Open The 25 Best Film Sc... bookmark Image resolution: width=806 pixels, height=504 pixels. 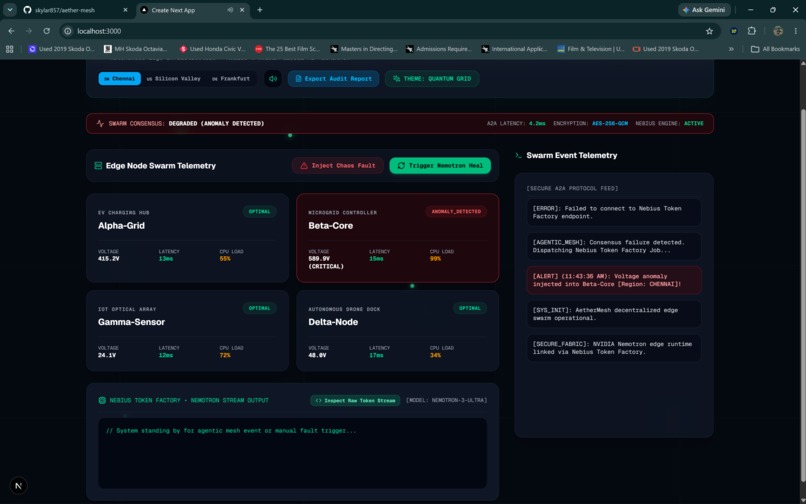[287, 49]
